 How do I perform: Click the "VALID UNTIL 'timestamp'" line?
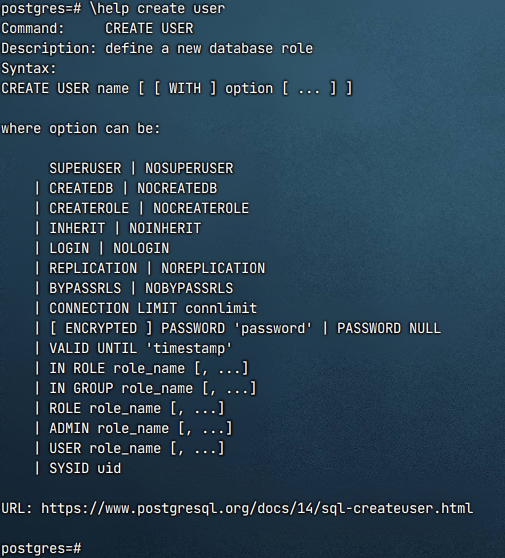(x=141, y=348)
